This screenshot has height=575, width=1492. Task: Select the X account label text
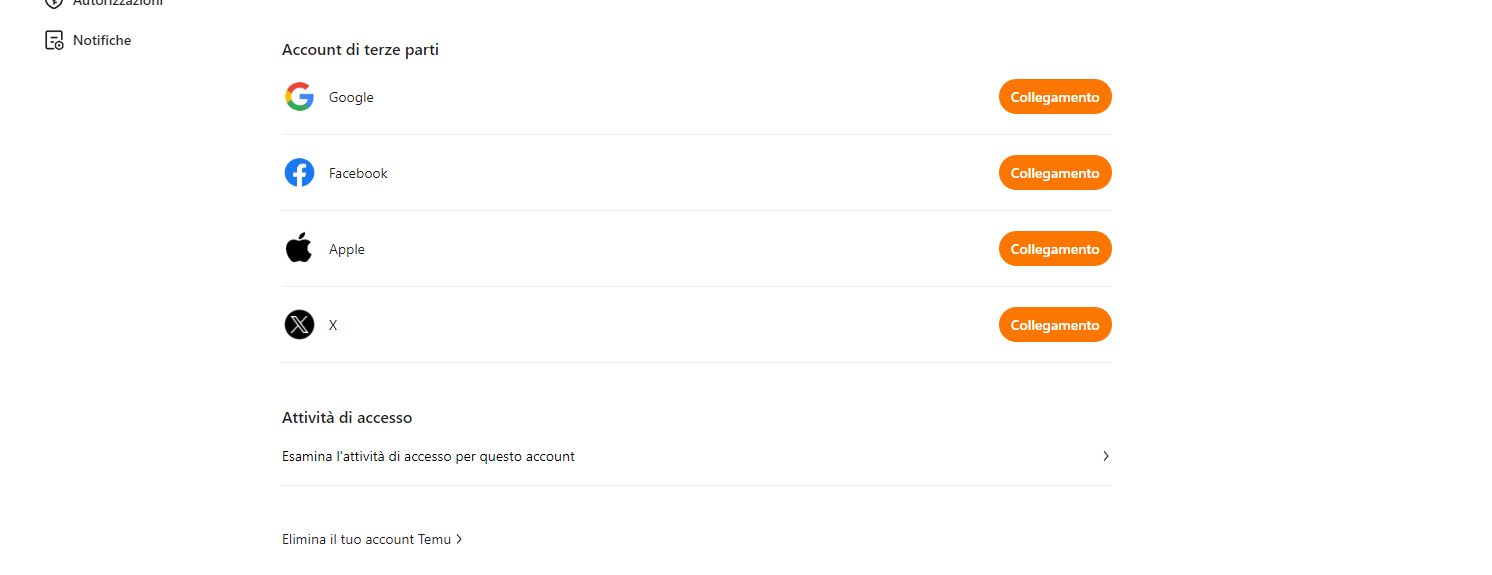[333, 325]
